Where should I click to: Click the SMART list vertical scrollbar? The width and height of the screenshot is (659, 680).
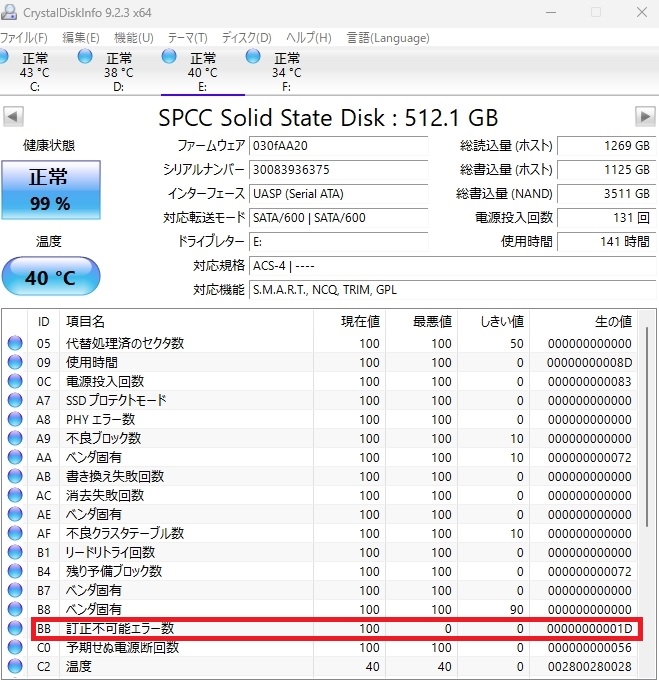(646, 427)
